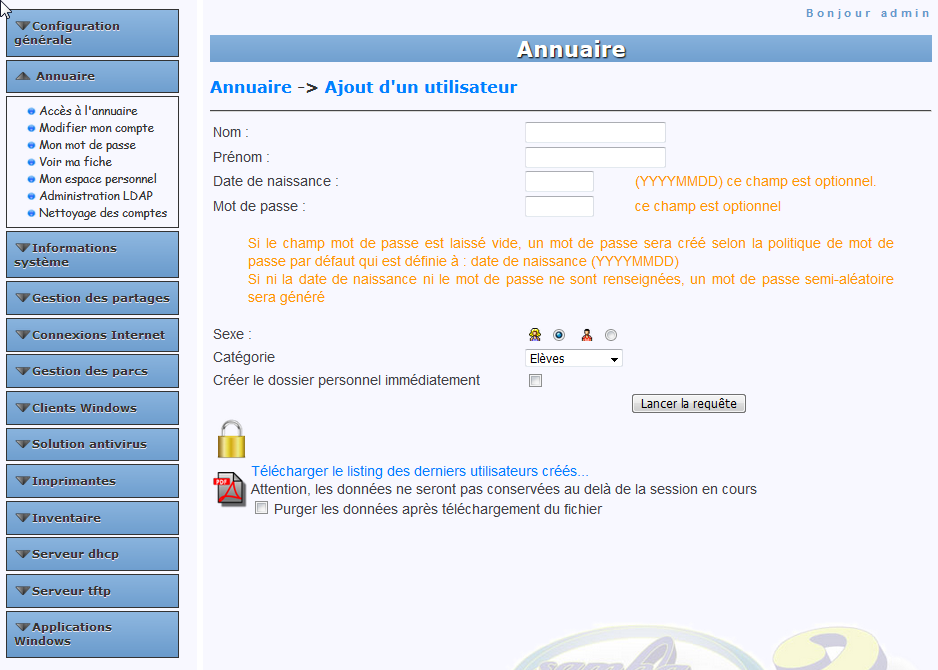
Task: Expand the Applications Windows menu
Action: pos(93,634)
